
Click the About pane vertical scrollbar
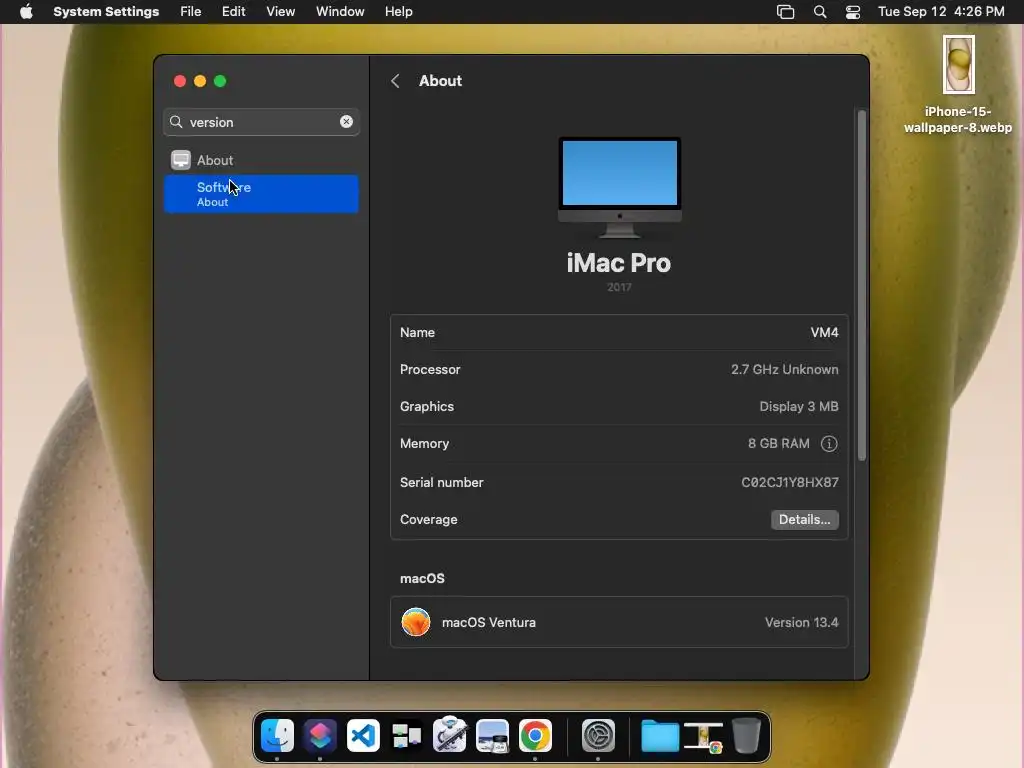click(x=861, y=286)
